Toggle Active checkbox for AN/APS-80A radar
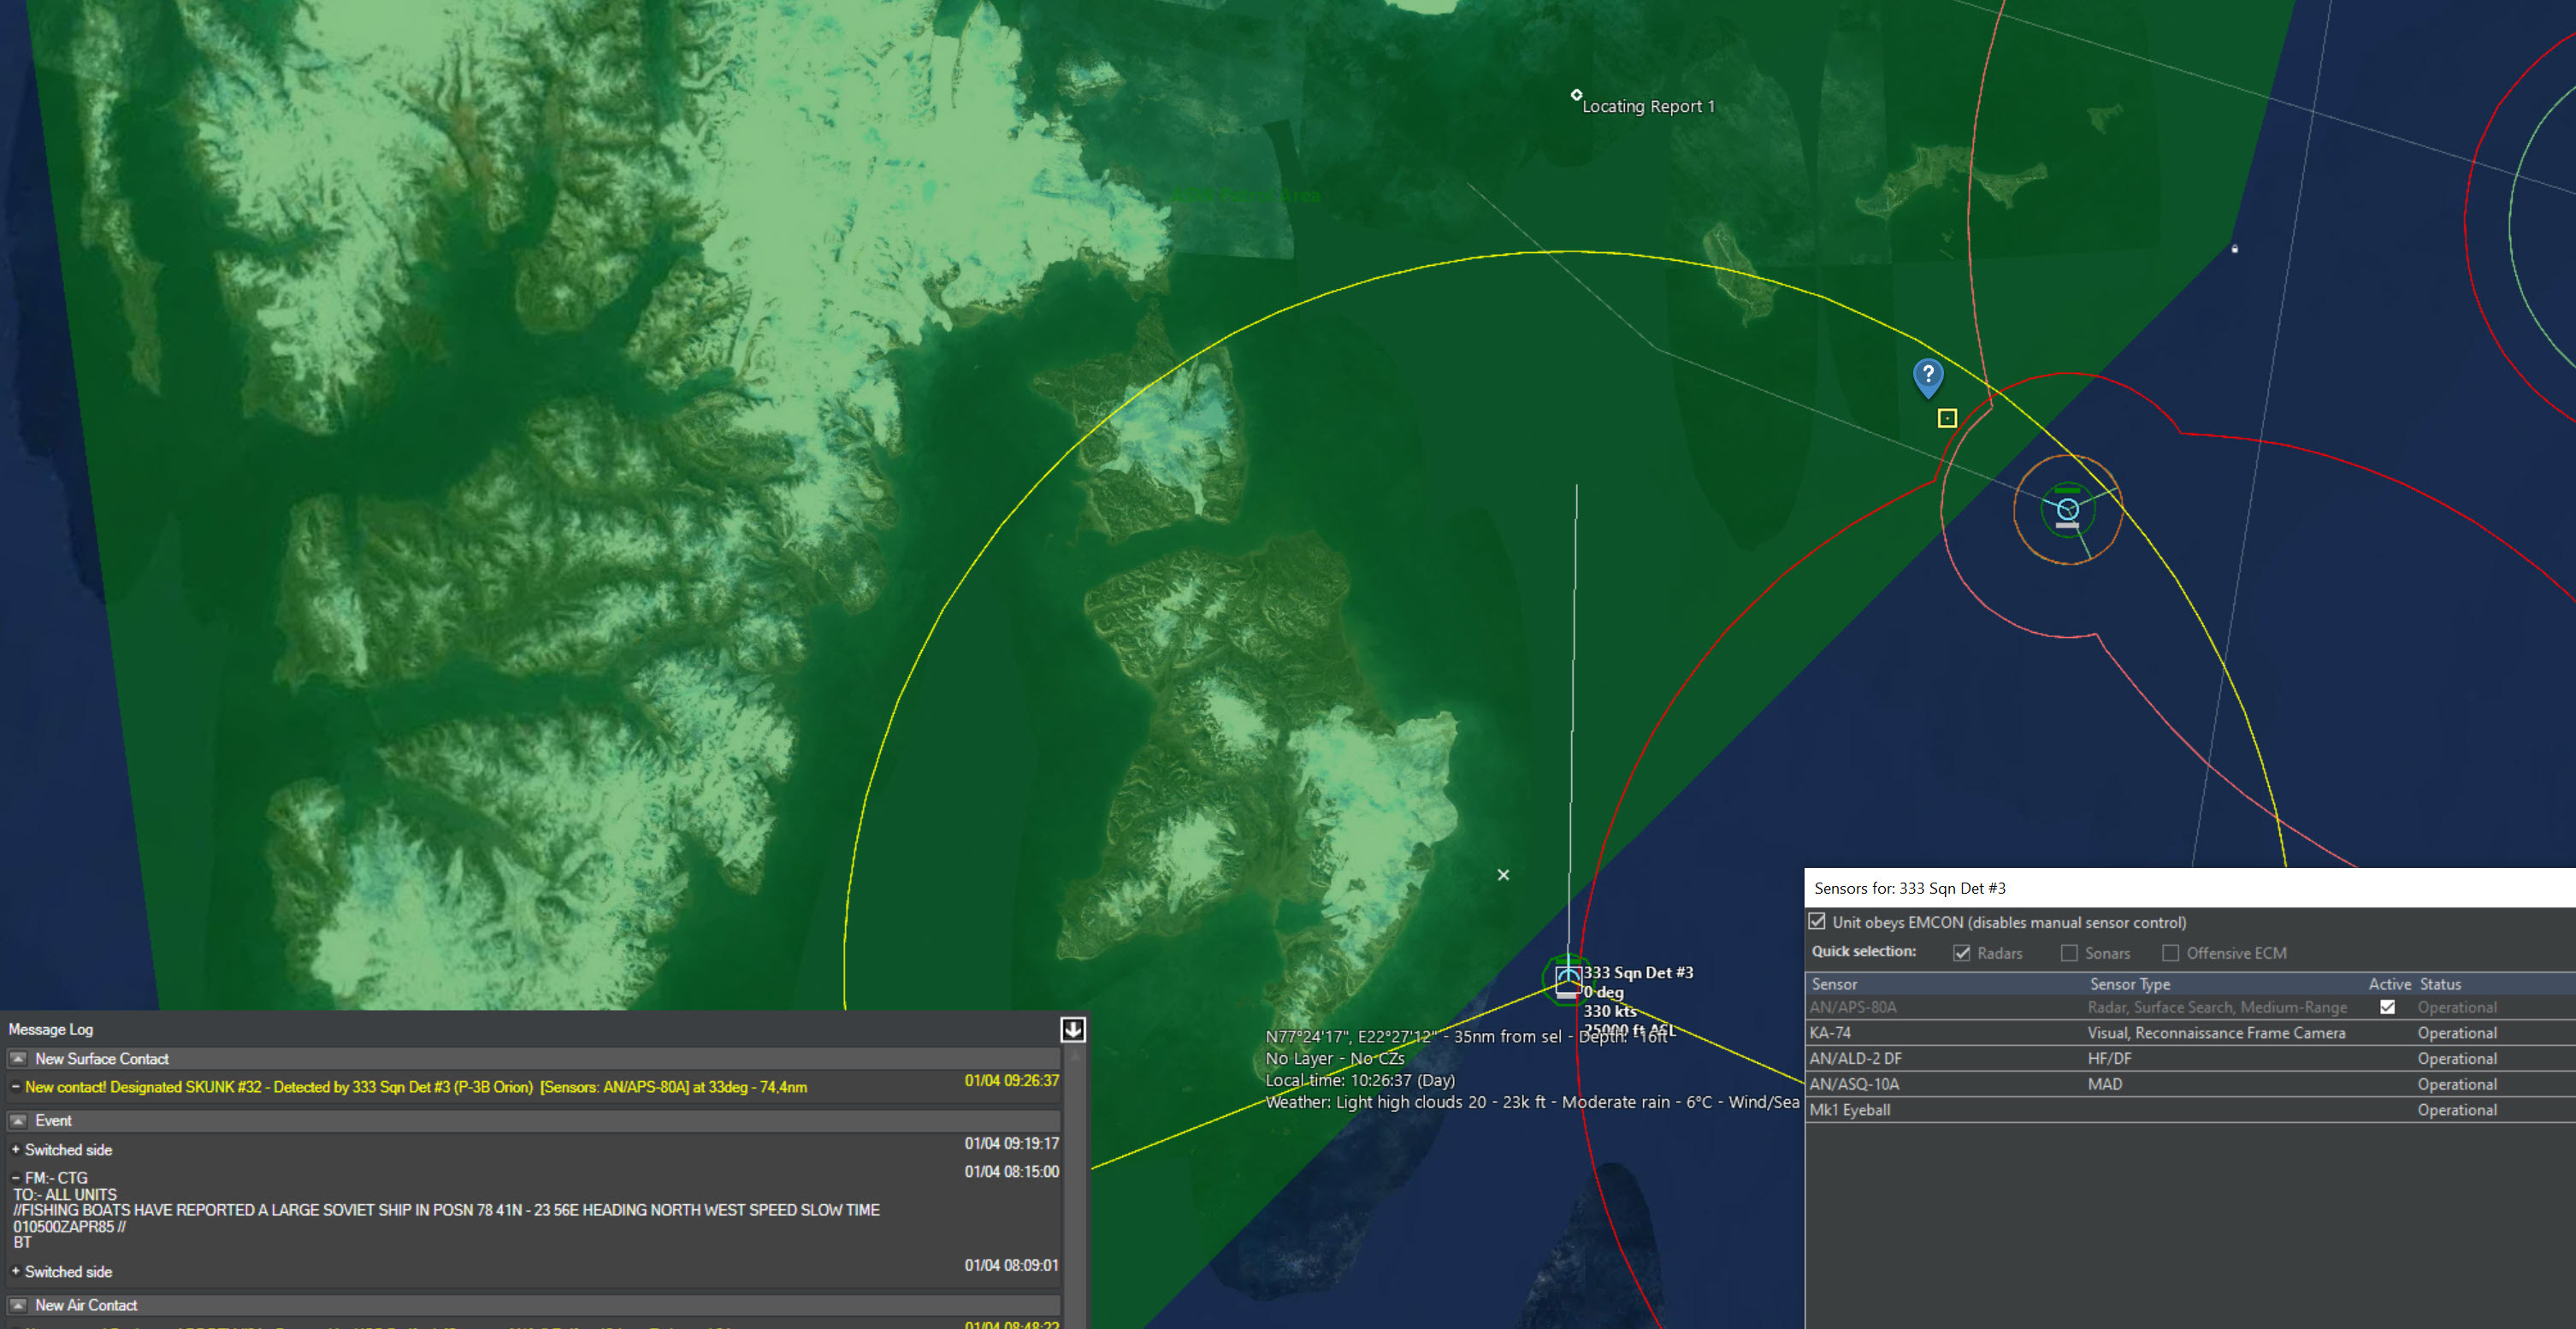The height and width of the screenshot is (1329, 2576). pyautogui.click(x=2387, y=1007)
